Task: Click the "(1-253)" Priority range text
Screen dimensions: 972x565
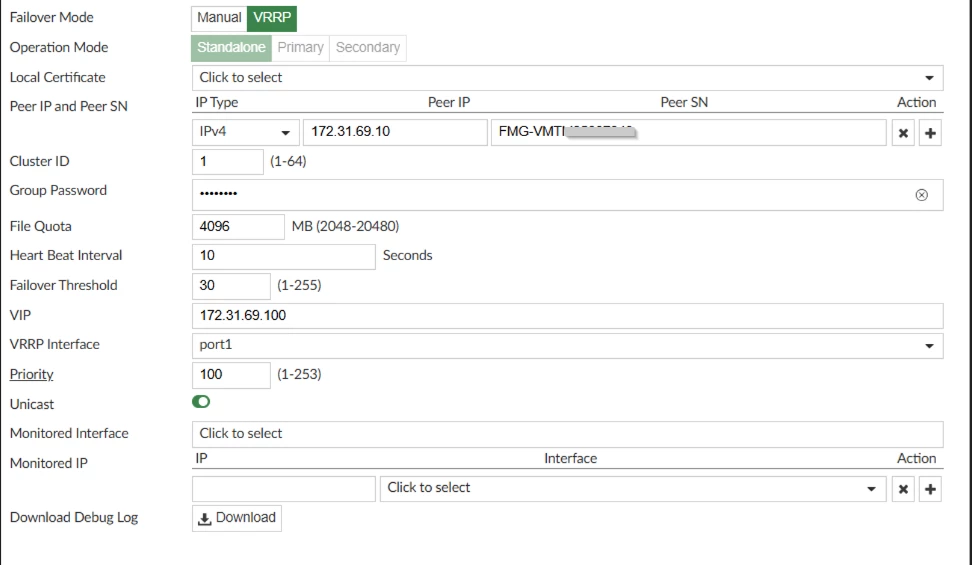Action: pyautogui.click(x=299, y=375)
